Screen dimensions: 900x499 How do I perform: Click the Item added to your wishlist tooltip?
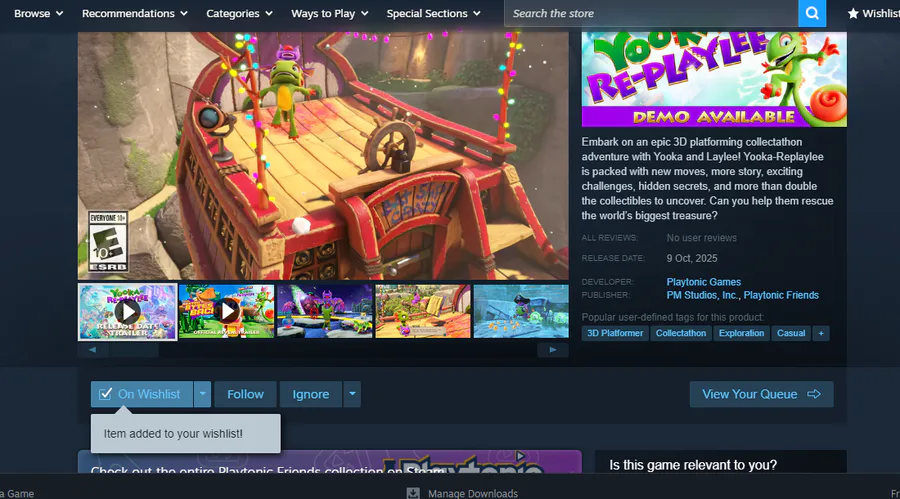tap(185, 434)
